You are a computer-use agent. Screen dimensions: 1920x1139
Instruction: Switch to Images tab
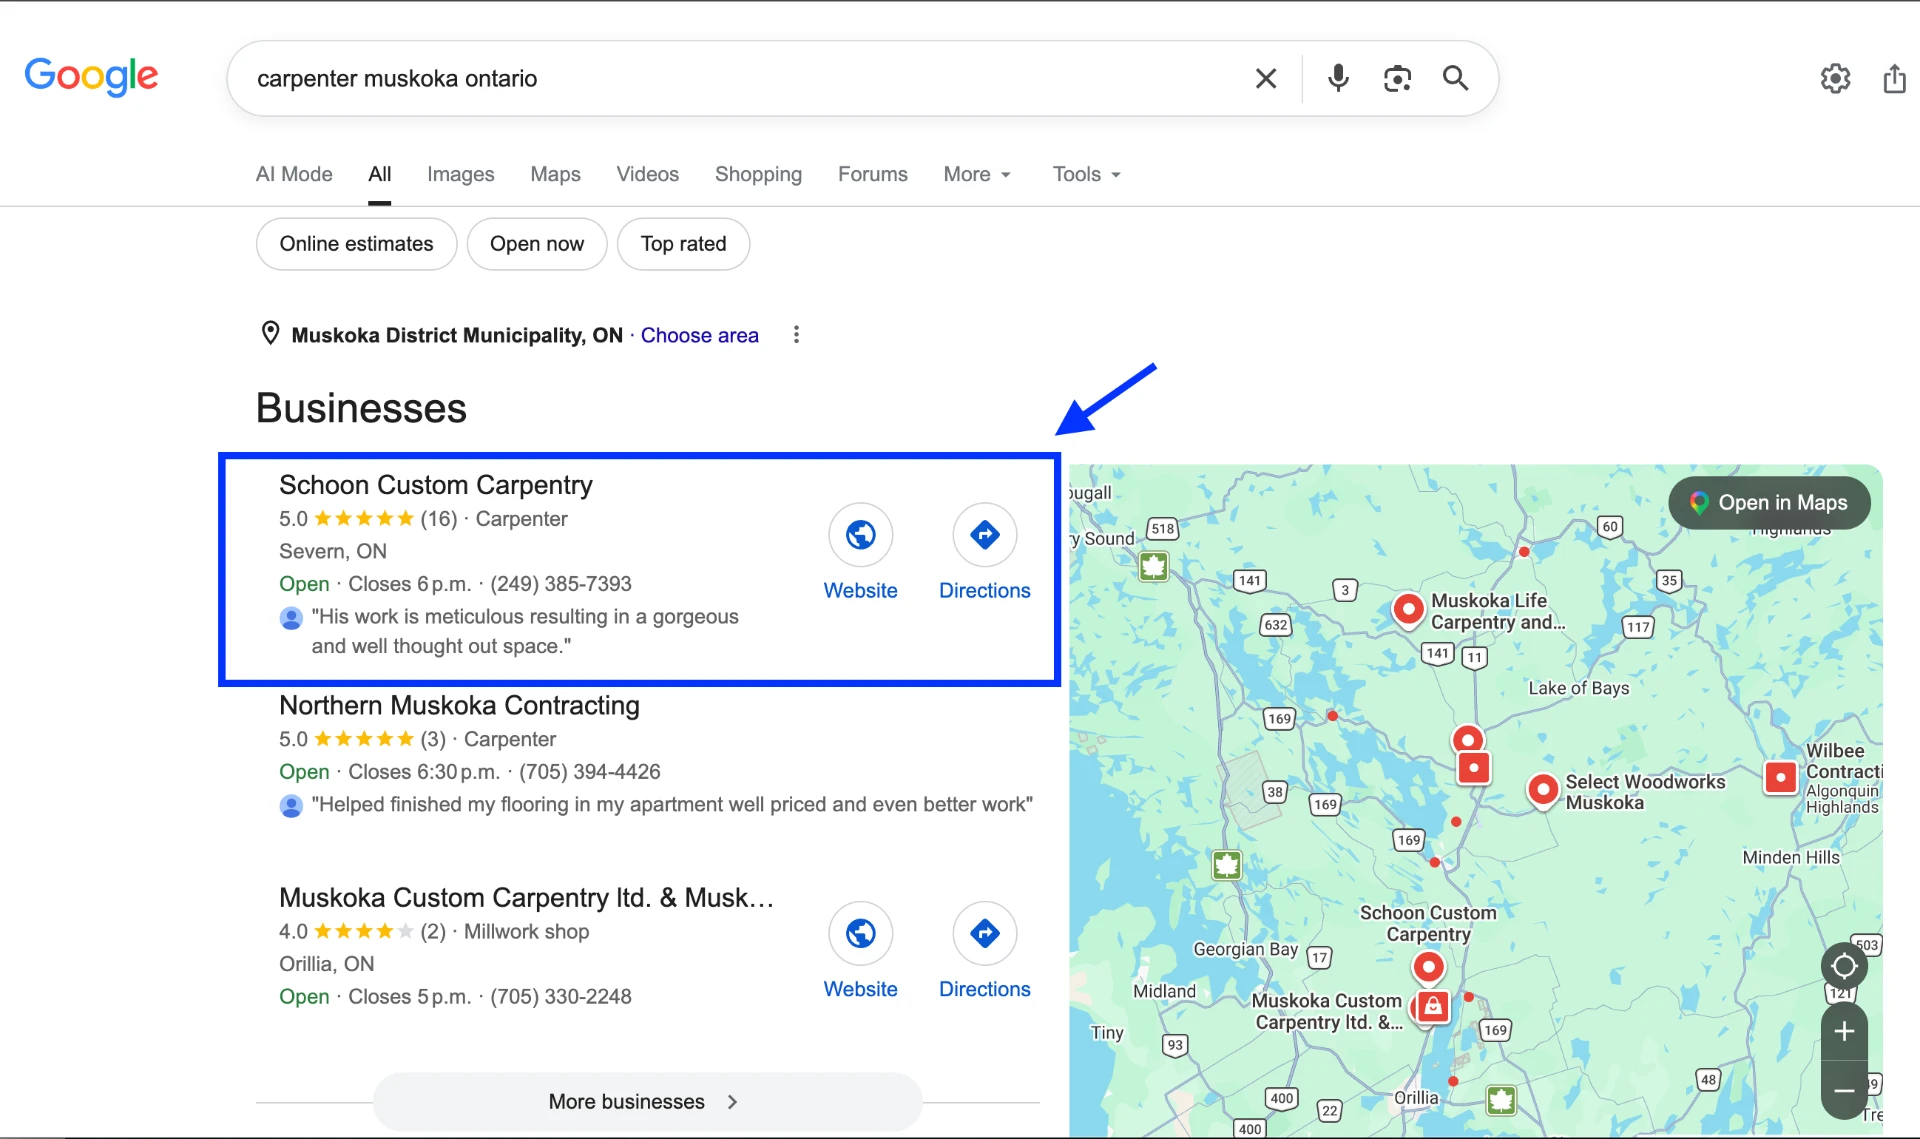click(460, 174)
